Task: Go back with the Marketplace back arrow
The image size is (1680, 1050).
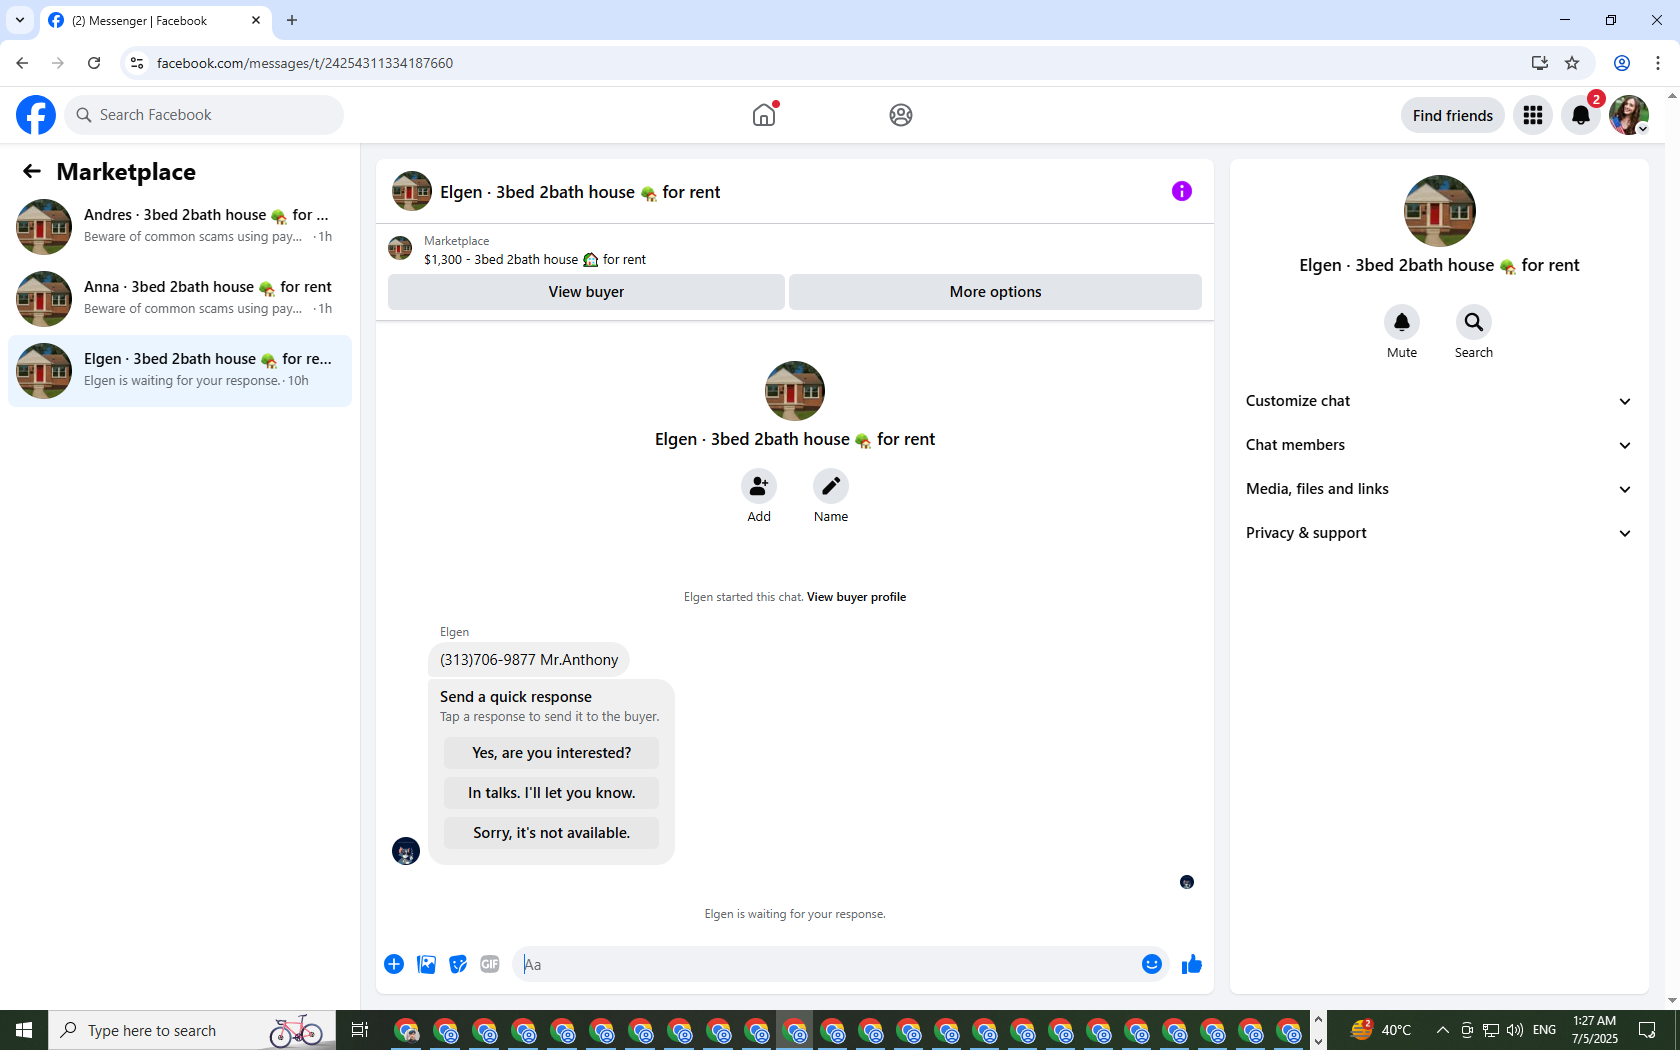Action: click(32, 171)
